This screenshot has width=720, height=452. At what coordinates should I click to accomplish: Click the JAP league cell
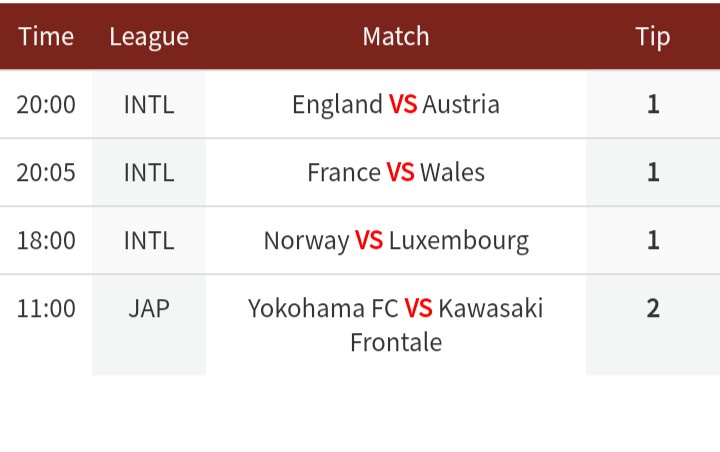click(x=149, y=308)
